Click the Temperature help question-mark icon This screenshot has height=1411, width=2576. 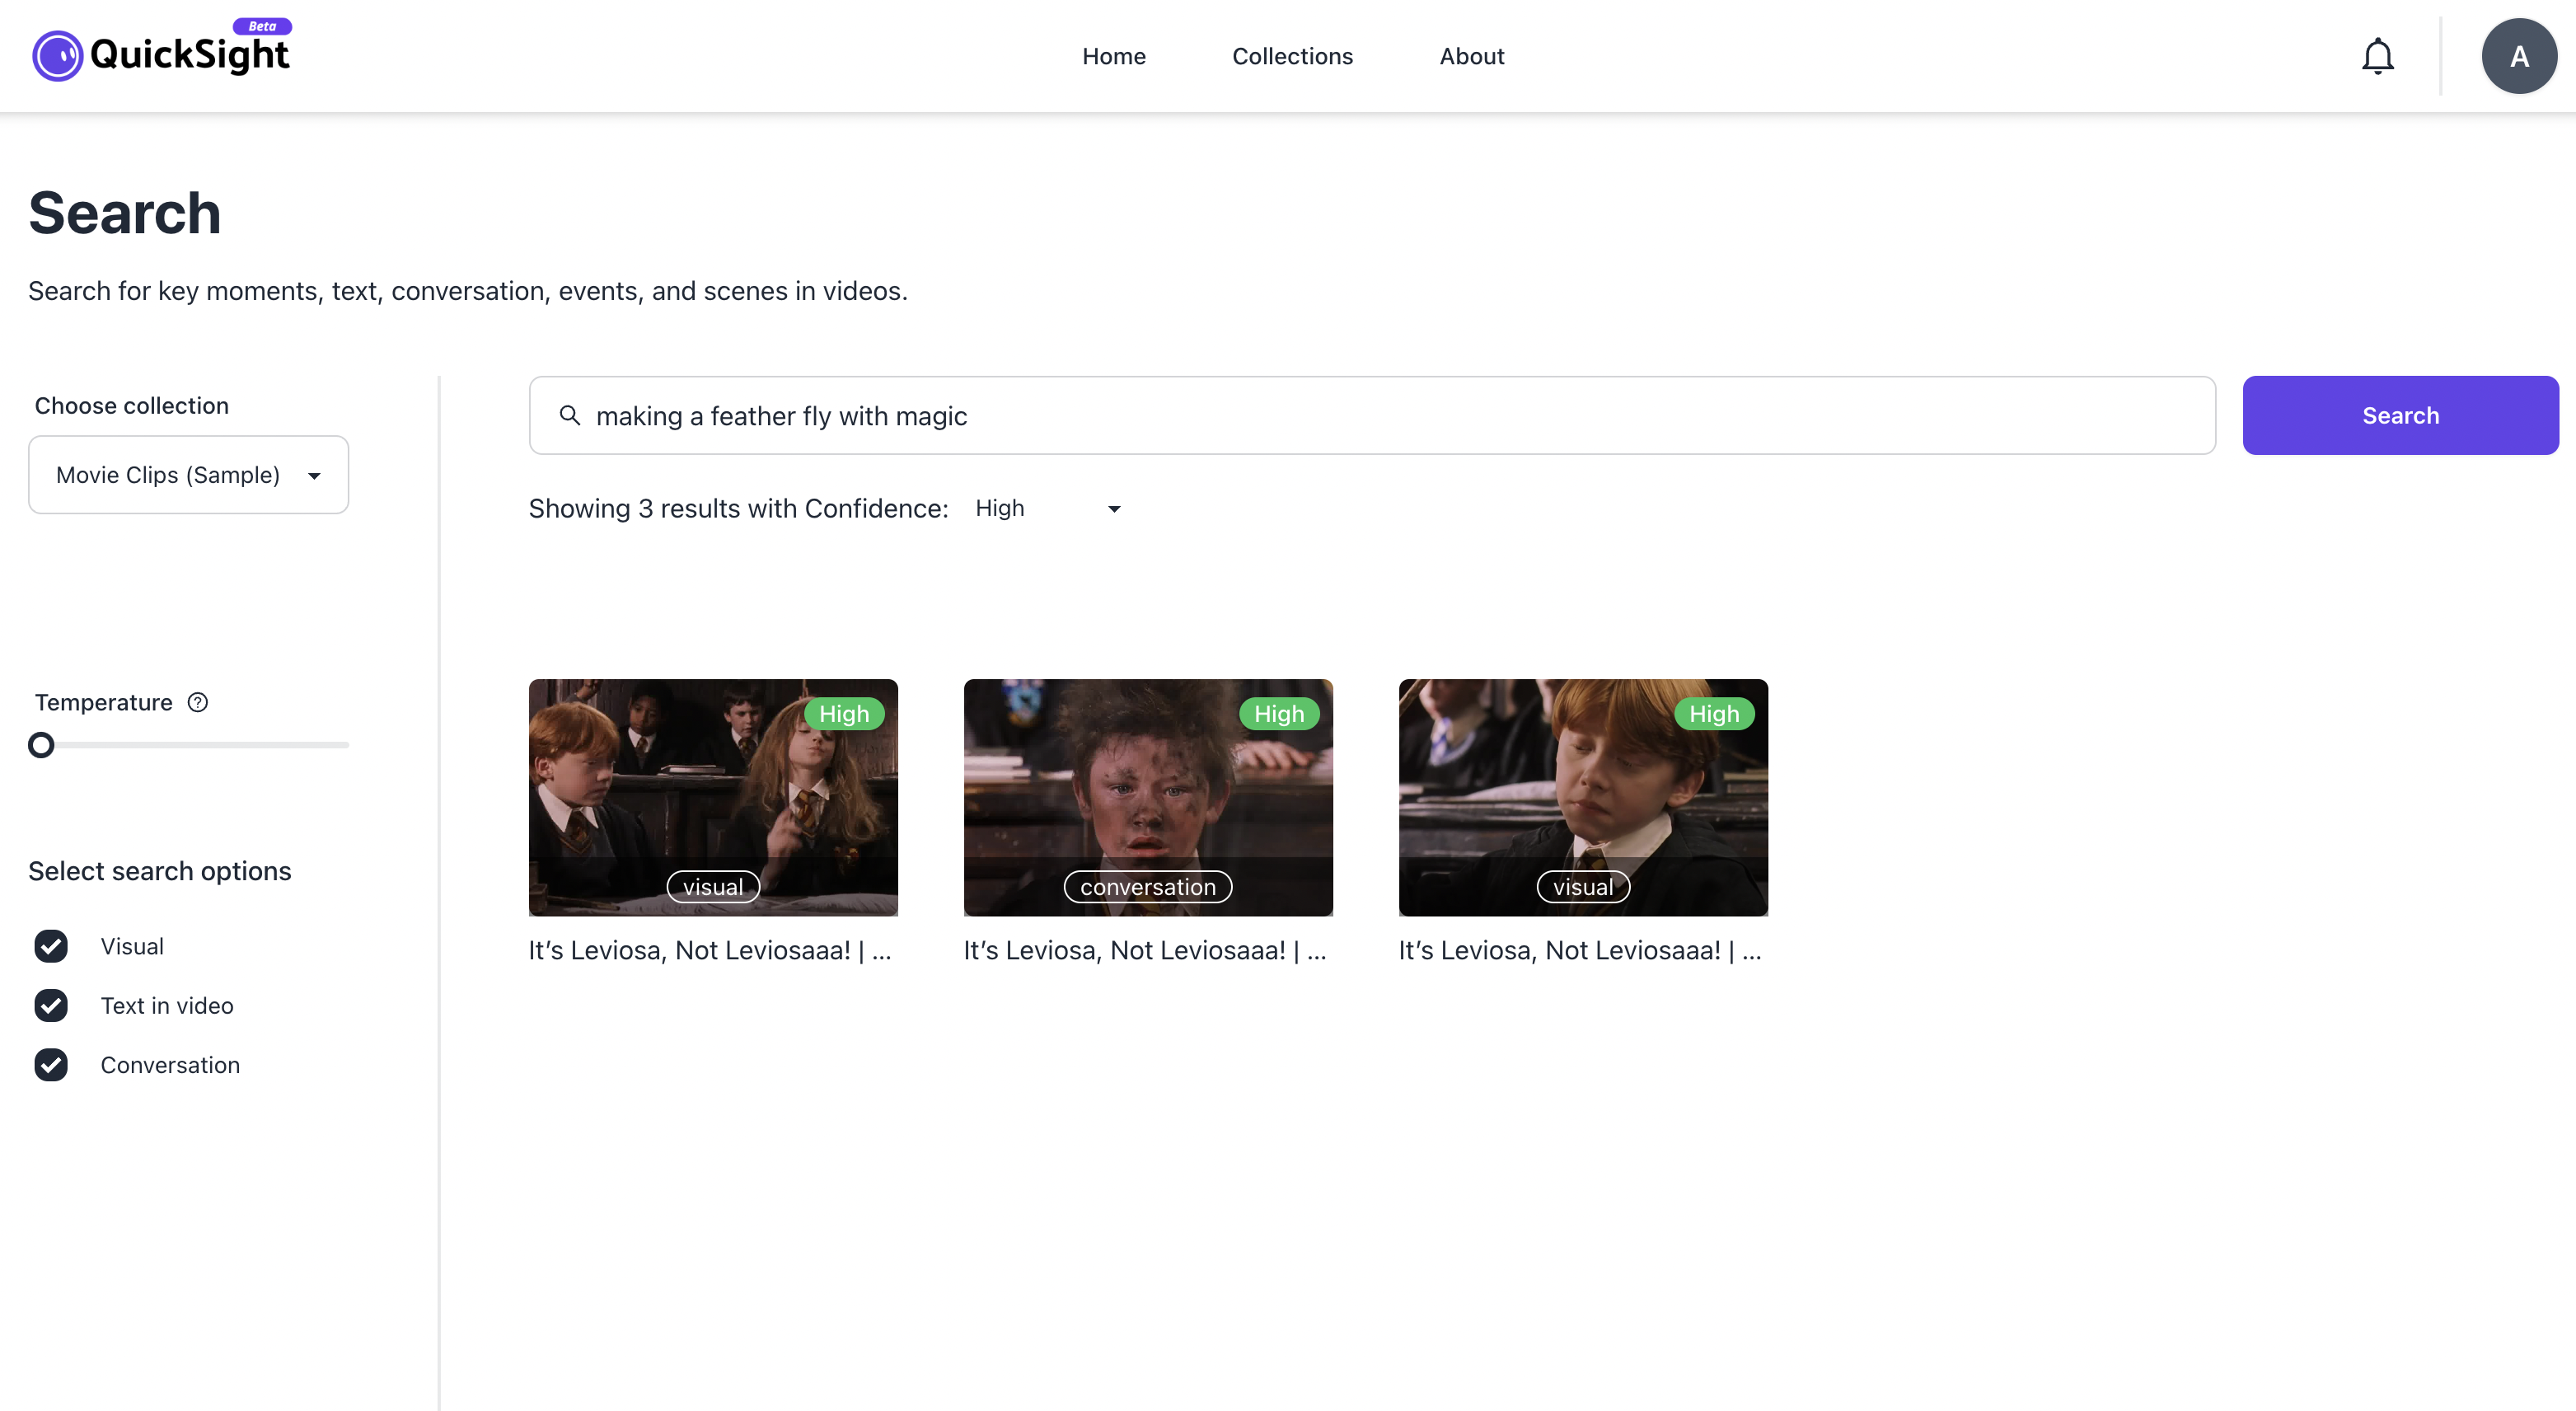pos(198,702)
